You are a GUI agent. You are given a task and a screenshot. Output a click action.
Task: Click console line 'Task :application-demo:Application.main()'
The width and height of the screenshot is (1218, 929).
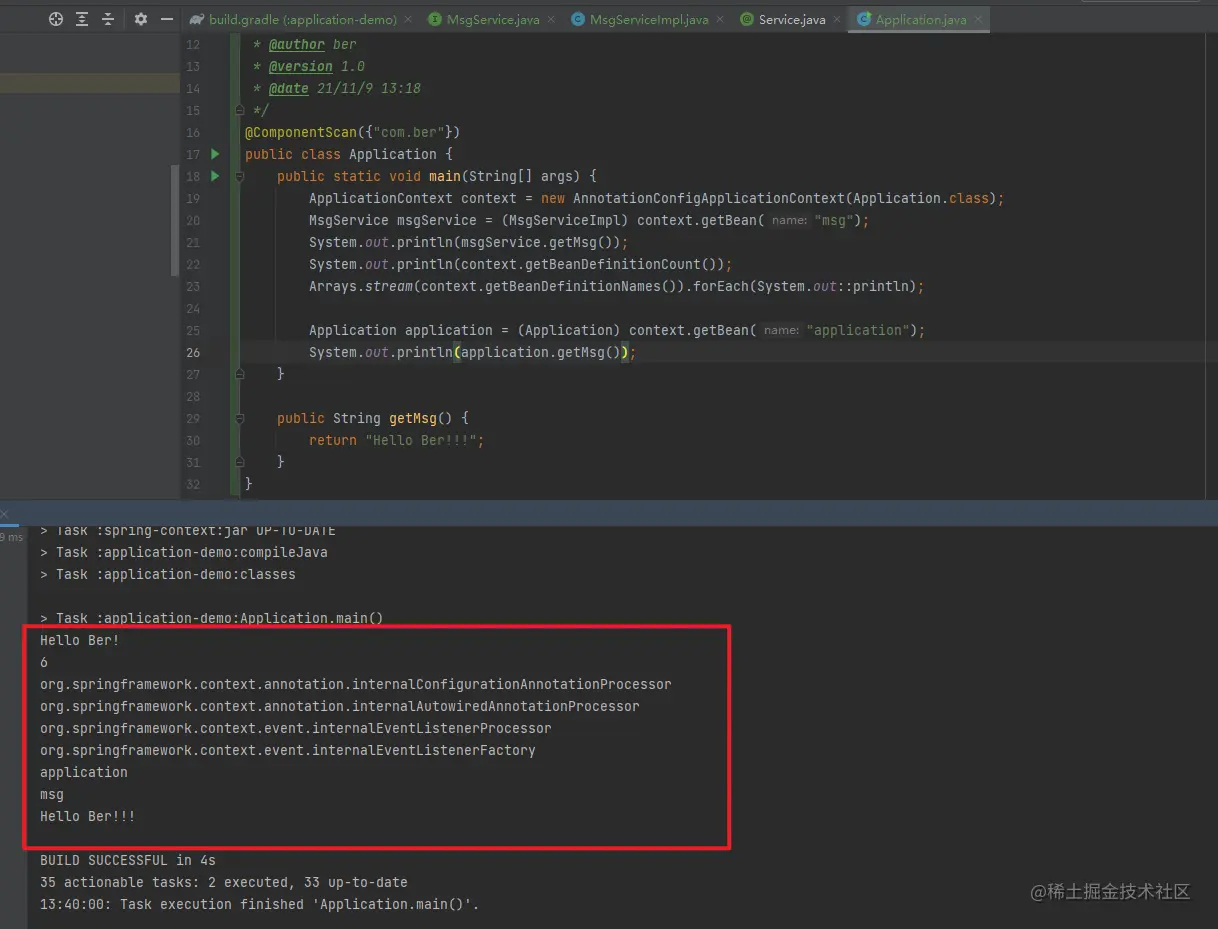[x=212, y=618]
